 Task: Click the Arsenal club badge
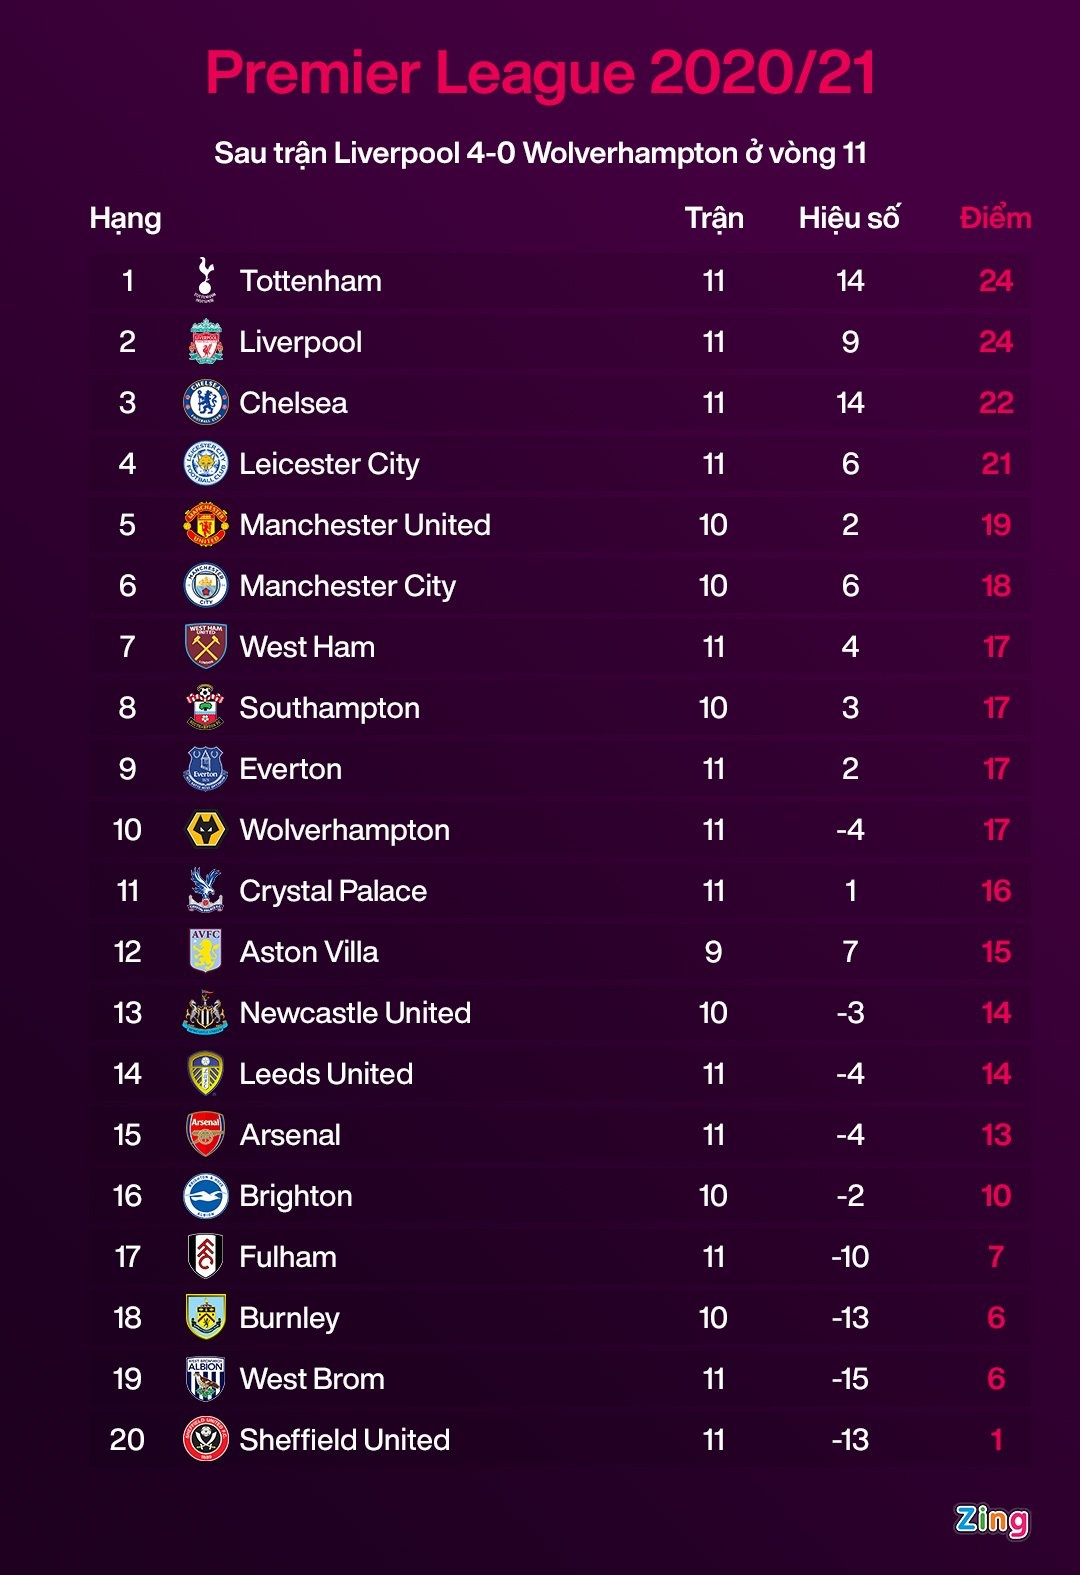coord(206,1135)
